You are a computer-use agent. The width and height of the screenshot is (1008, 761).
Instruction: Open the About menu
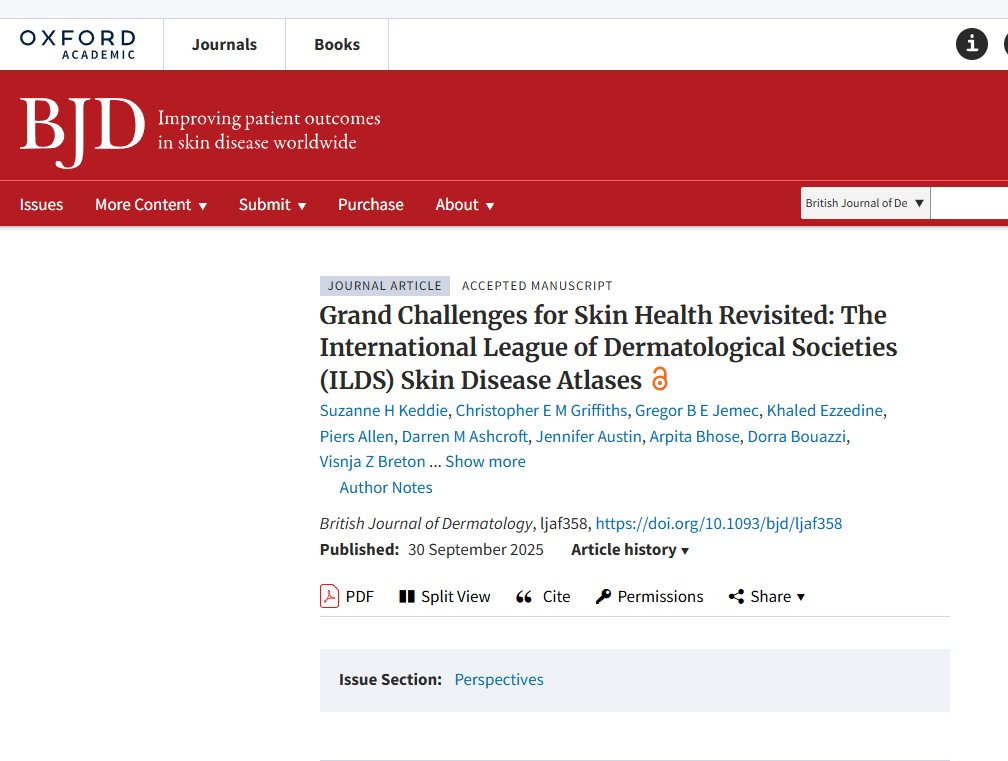pyautogui.click(x=465, y=205)
